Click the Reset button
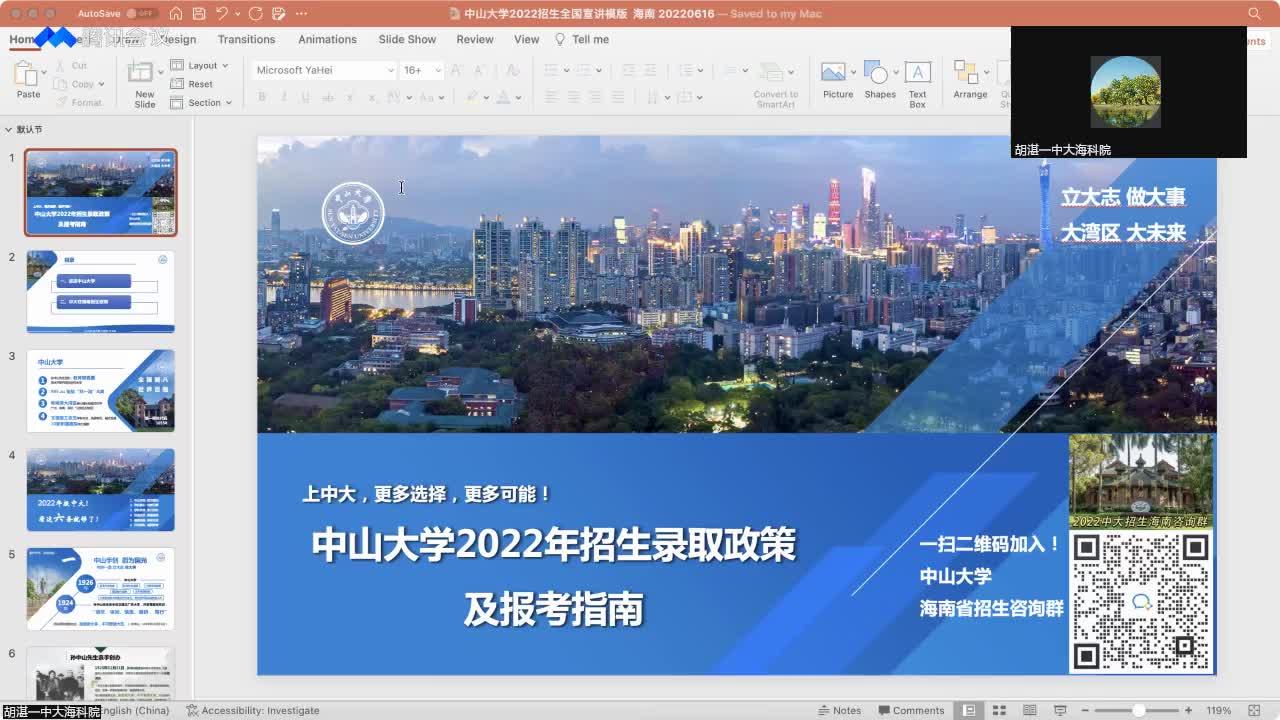Viewport: 1280px width, 720px height. pos(192,85)
